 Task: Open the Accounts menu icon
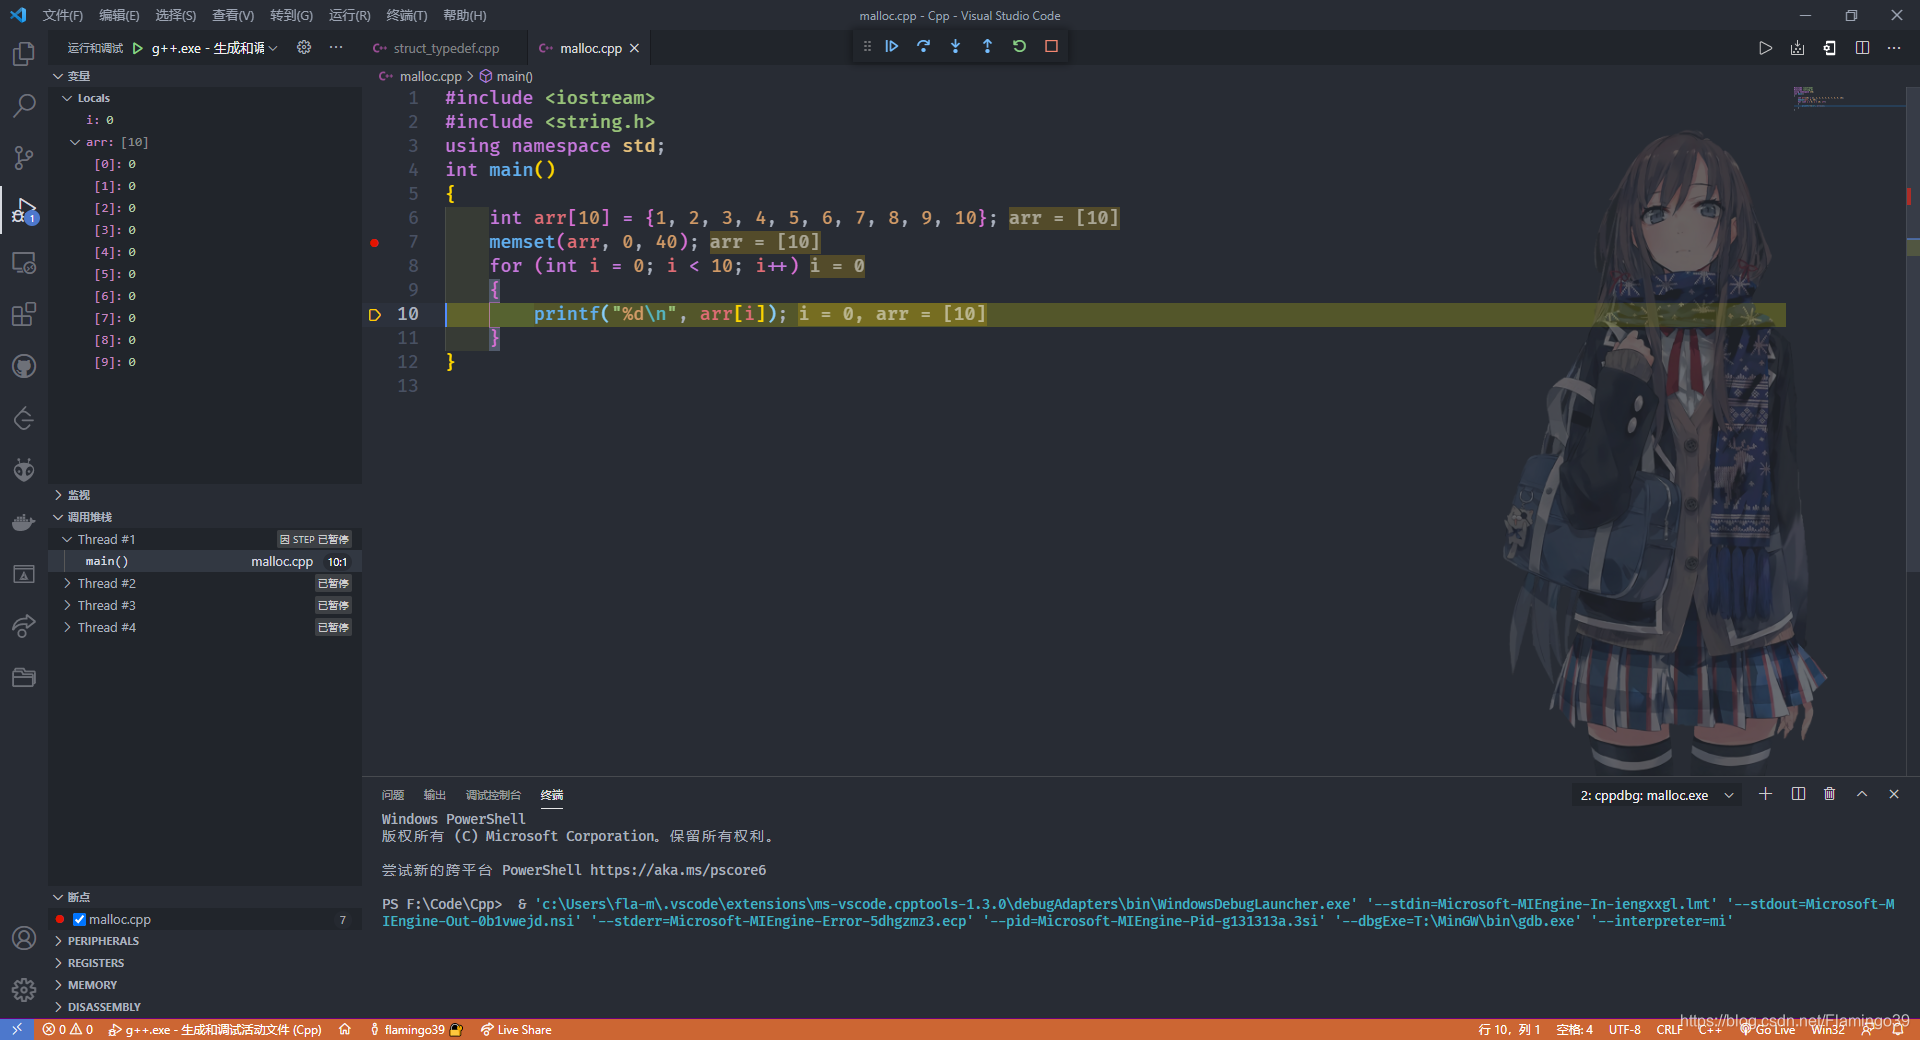24,938
